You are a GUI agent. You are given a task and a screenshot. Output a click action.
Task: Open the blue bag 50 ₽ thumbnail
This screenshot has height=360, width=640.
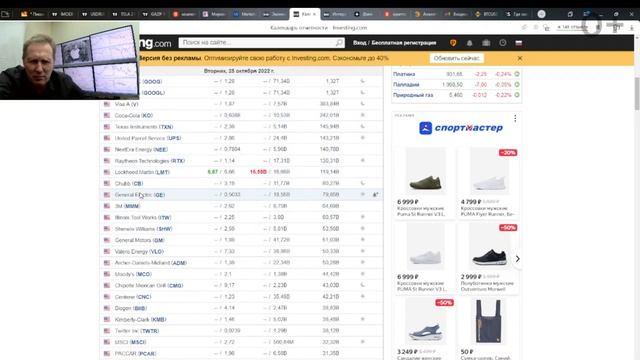pos(488,322)
